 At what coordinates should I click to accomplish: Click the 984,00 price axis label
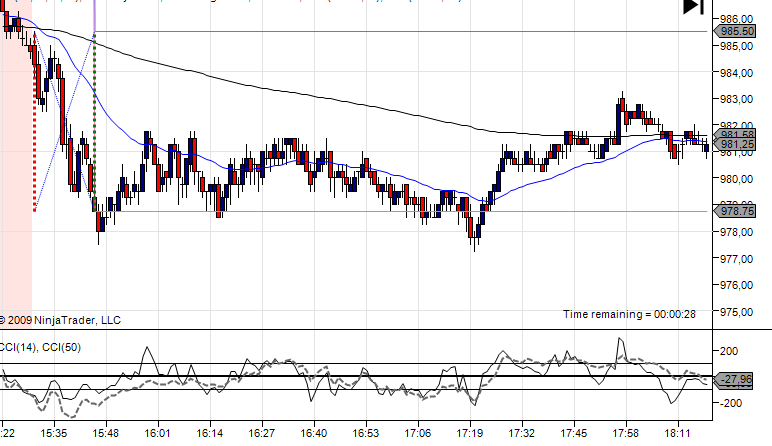[737, 73]
